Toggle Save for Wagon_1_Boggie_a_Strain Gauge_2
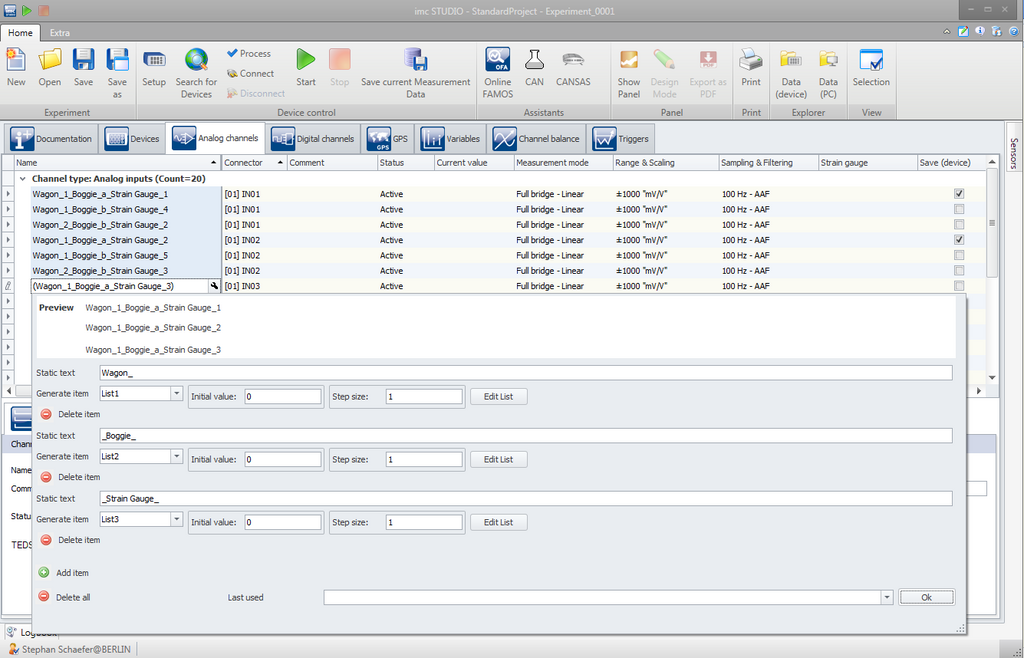 point(959,240)
